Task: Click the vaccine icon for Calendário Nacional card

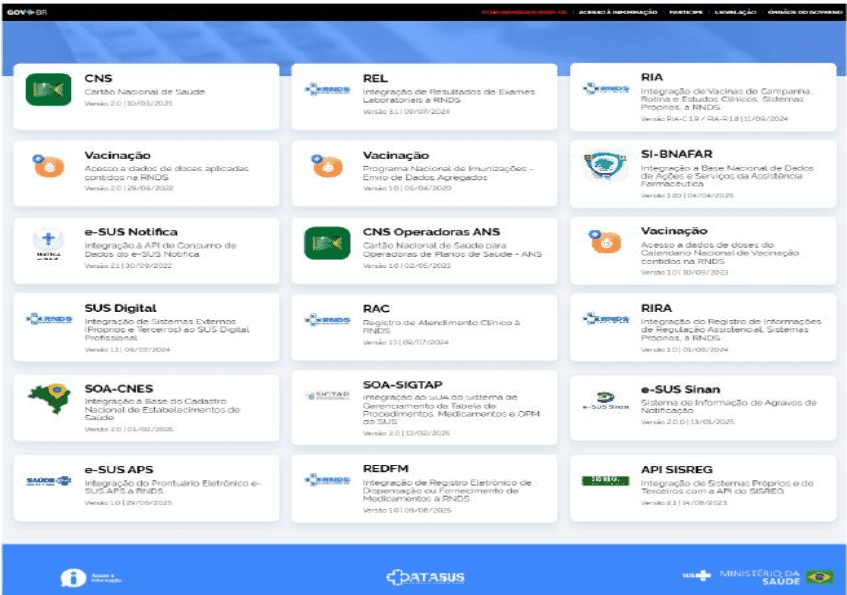Action: tap(606, 242)
